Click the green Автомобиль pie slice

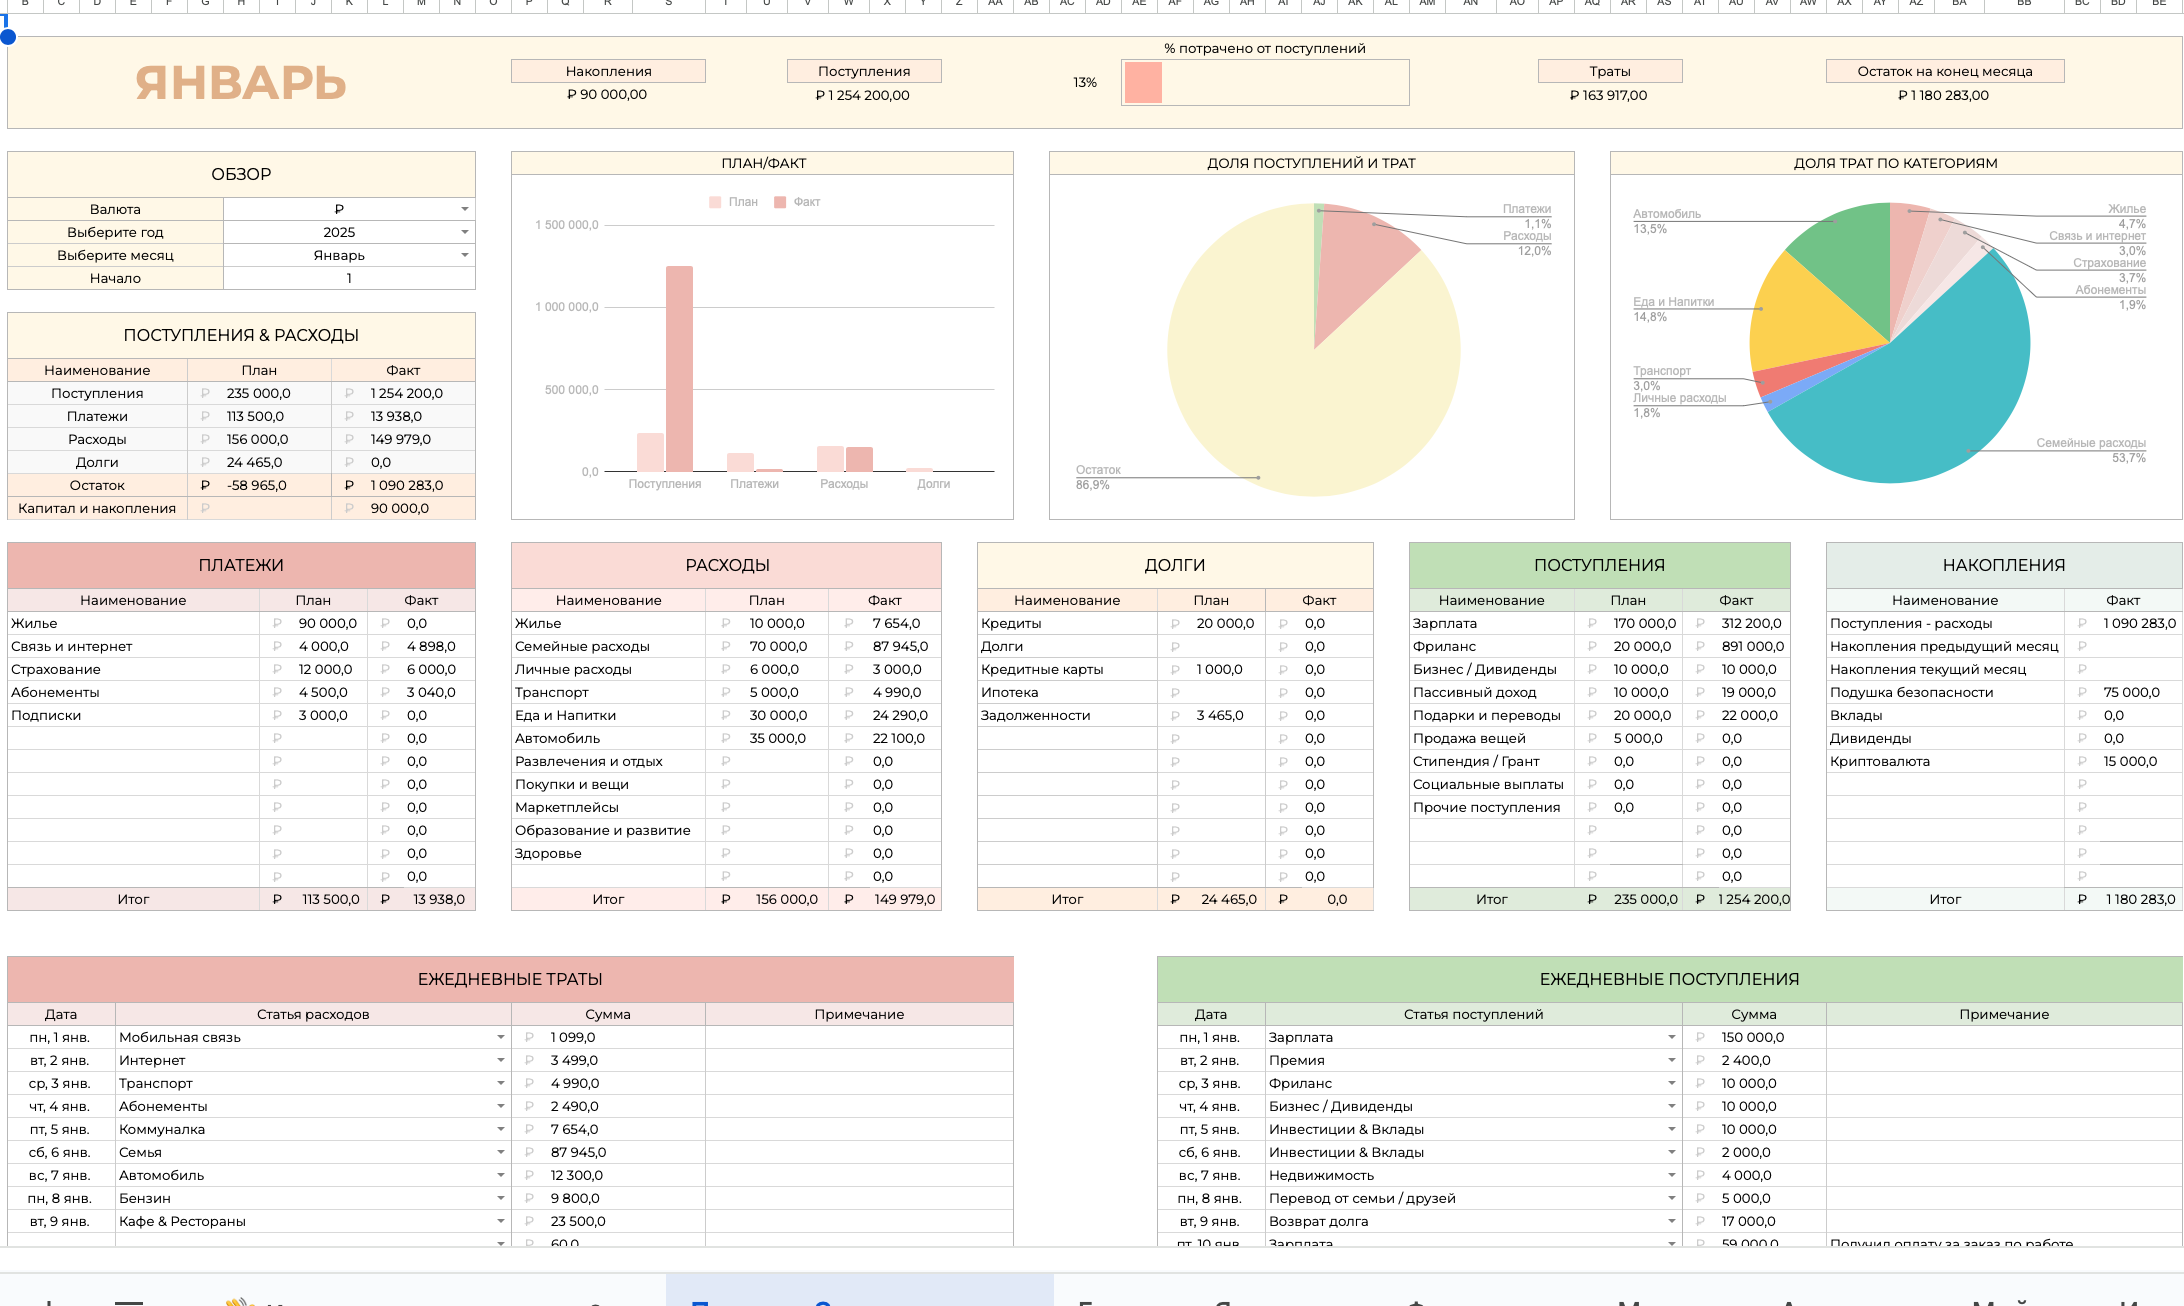click(x=1850, y=265)
